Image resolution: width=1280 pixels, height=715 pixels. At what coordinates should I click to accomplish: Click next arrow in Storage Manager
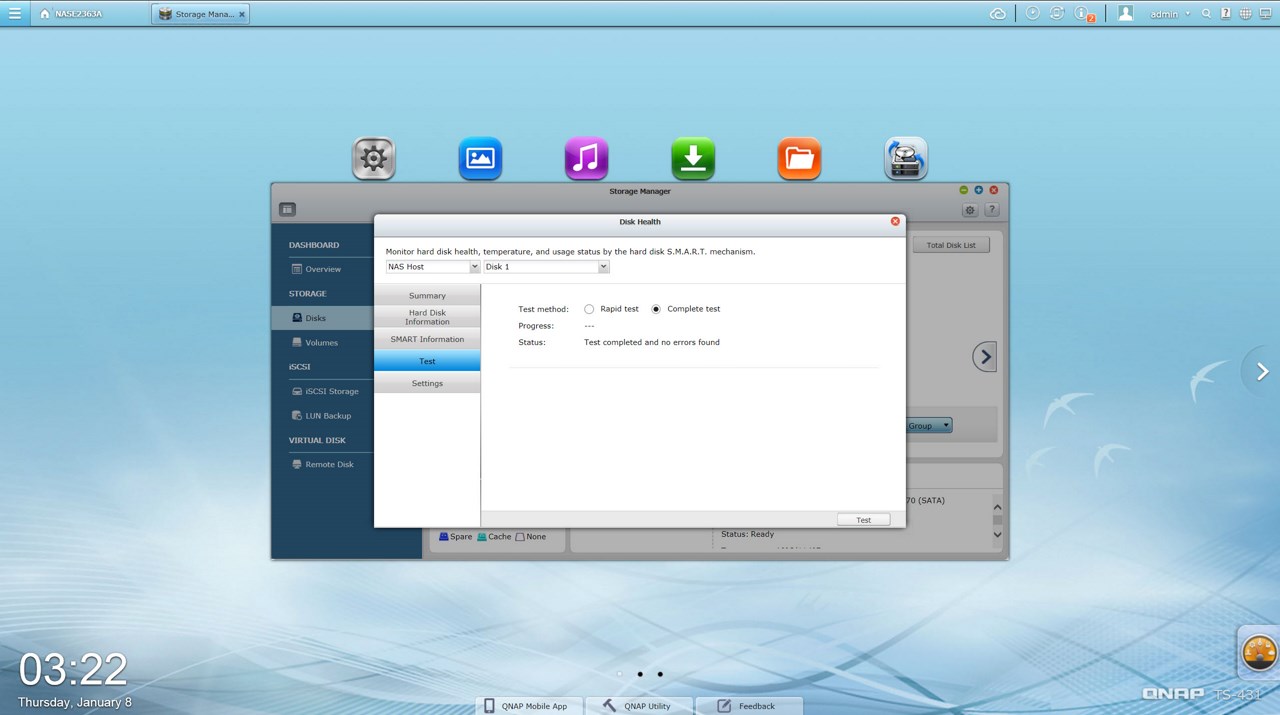click(985, 356)
